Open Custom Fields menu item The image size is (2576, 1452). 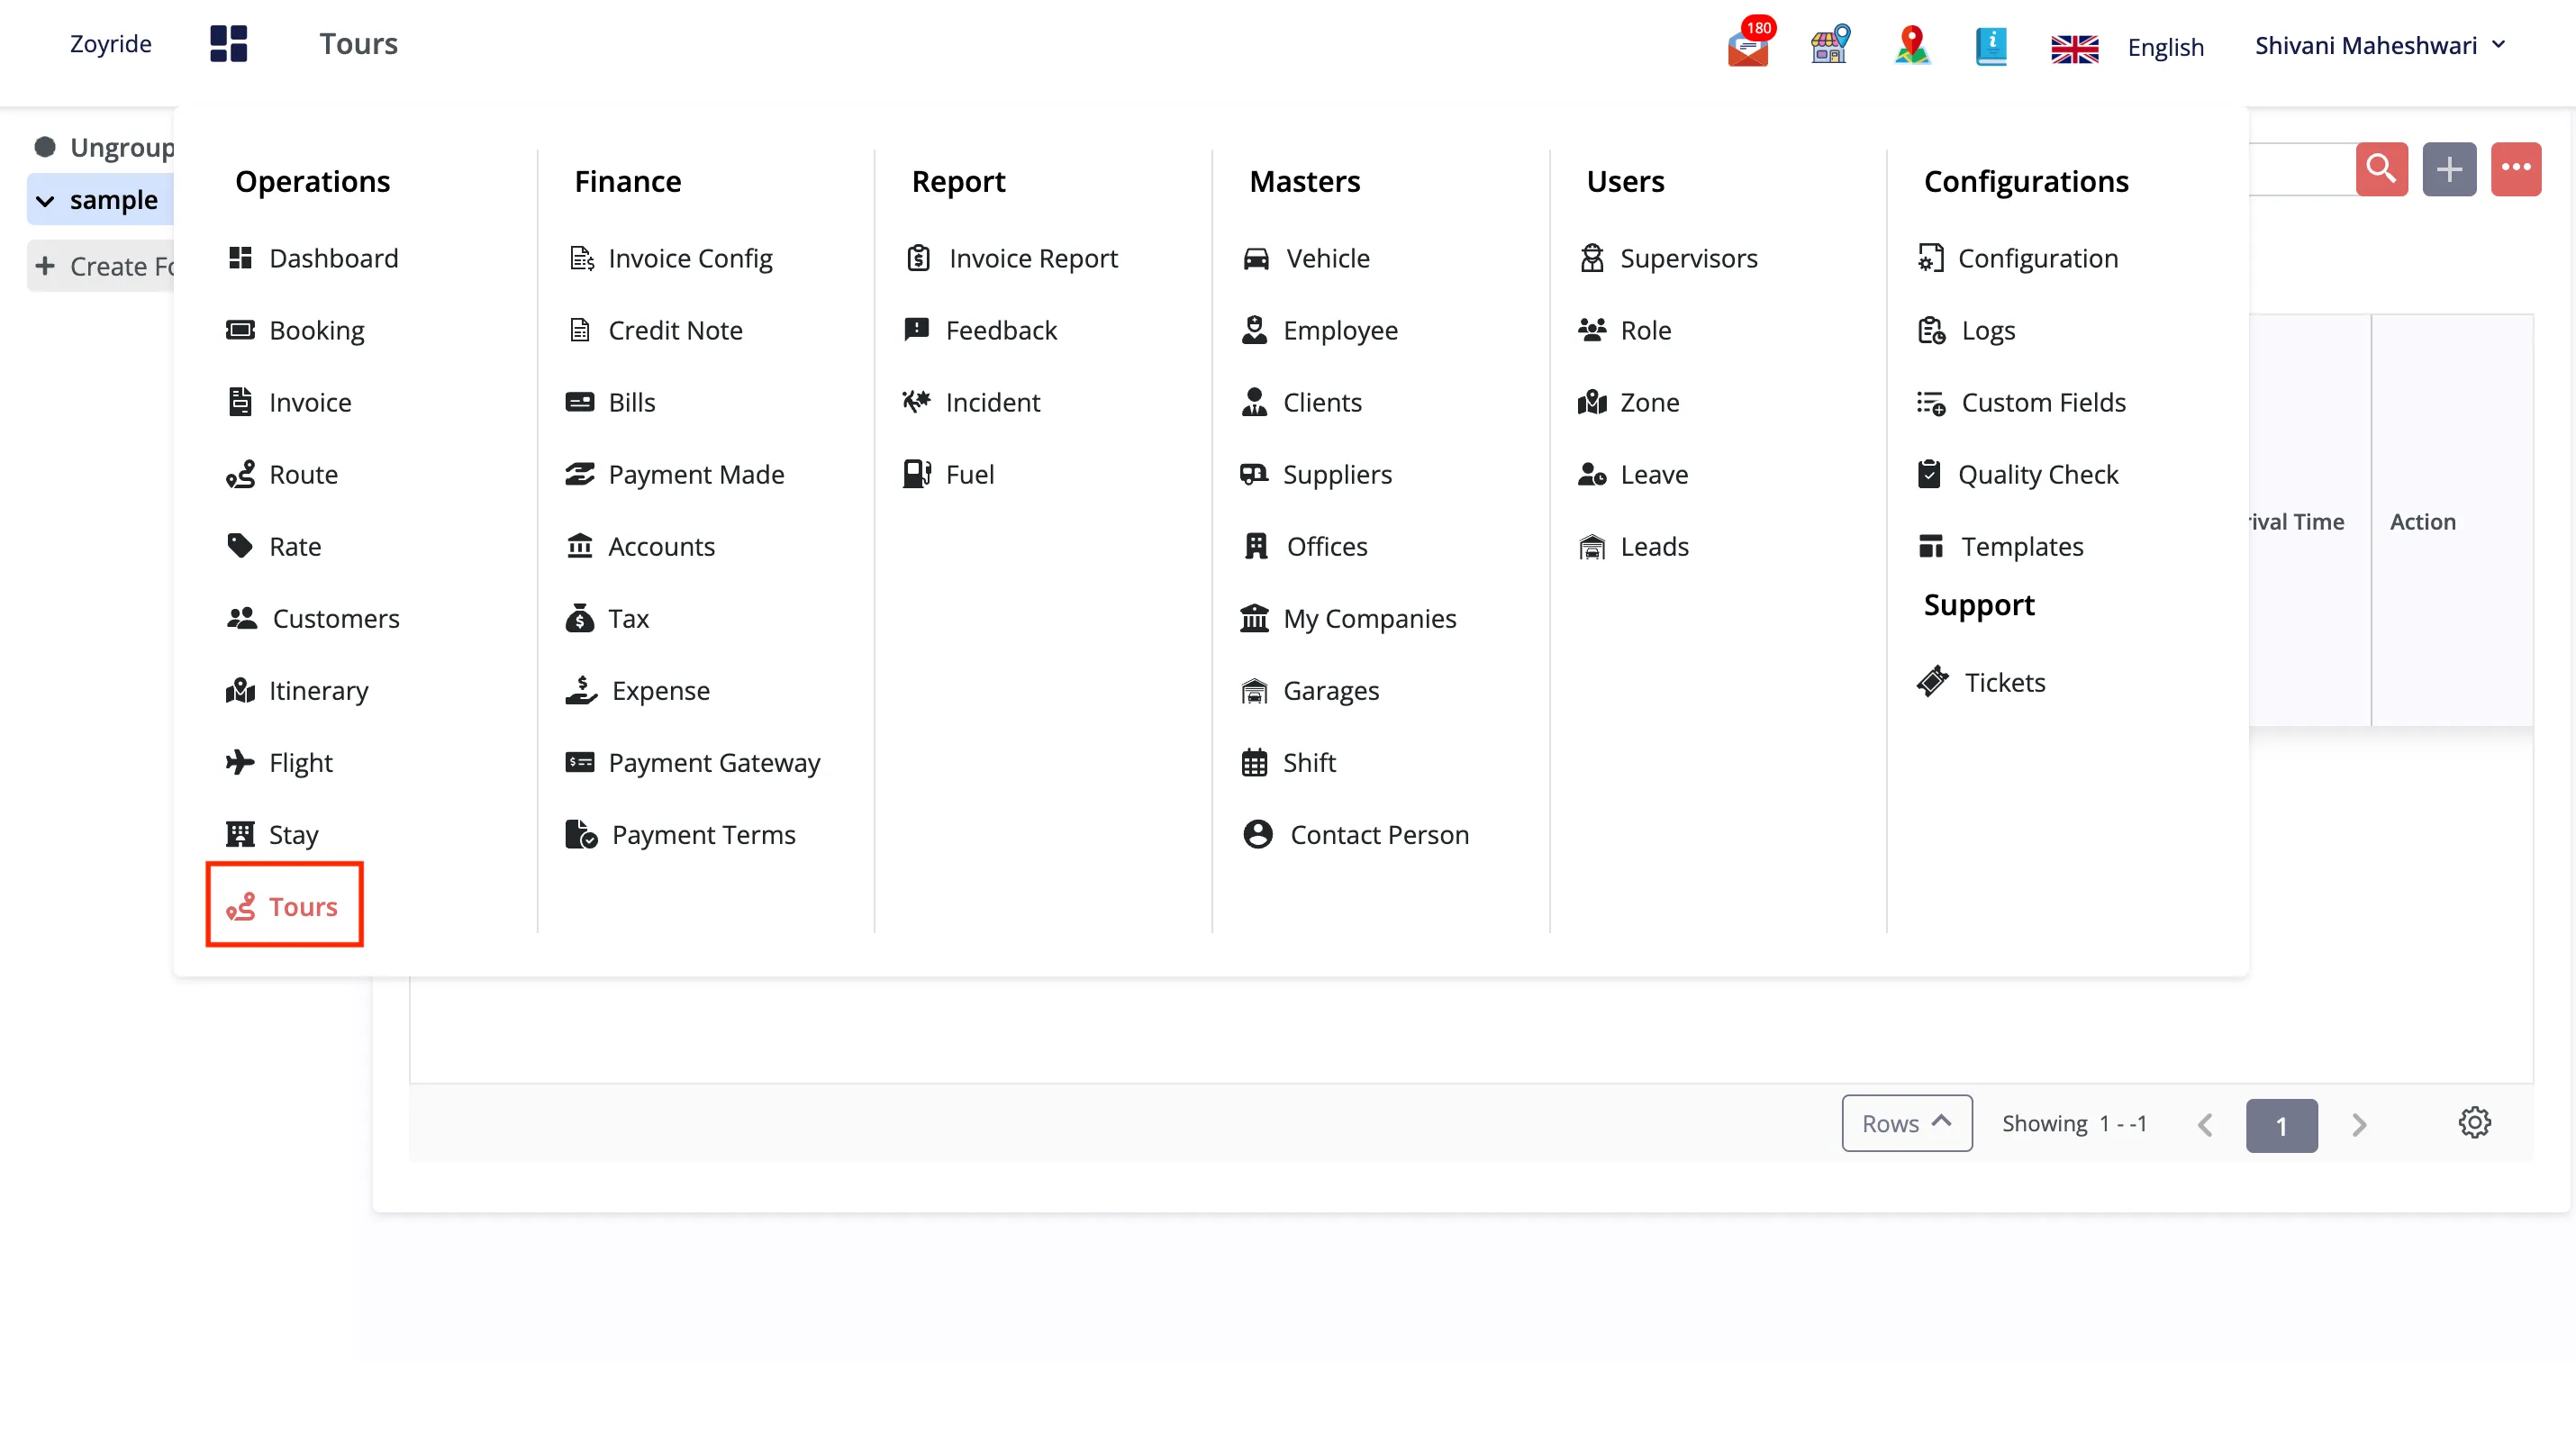[2021, 402]
